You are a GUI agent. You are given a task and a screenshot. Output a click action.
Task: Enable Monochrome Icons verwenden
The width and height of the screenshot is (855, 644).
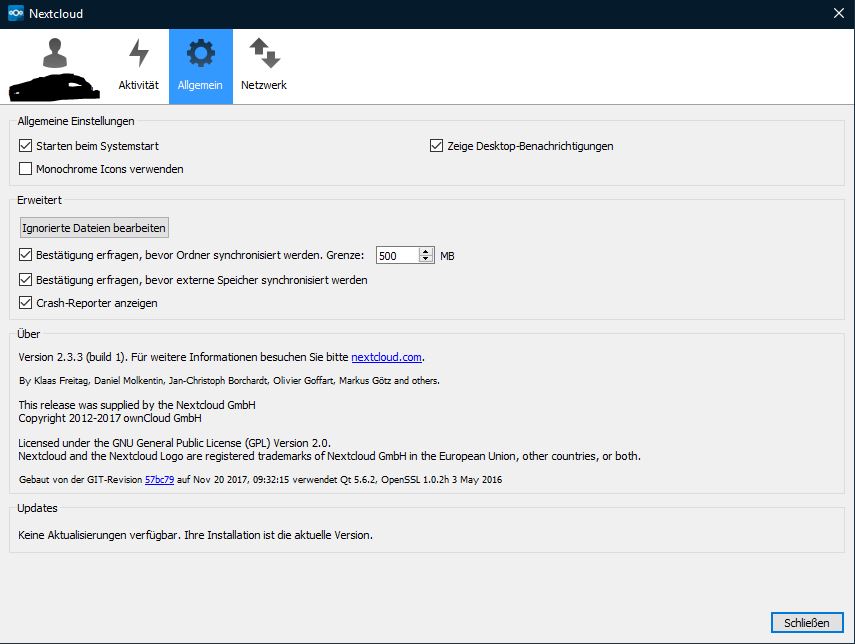(x=26, y=168)
